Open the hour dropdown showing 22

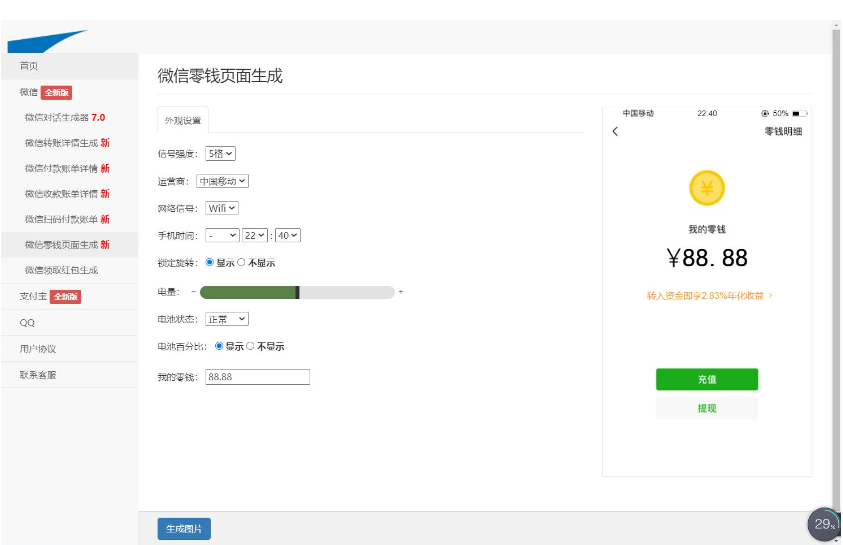point(255,235)
